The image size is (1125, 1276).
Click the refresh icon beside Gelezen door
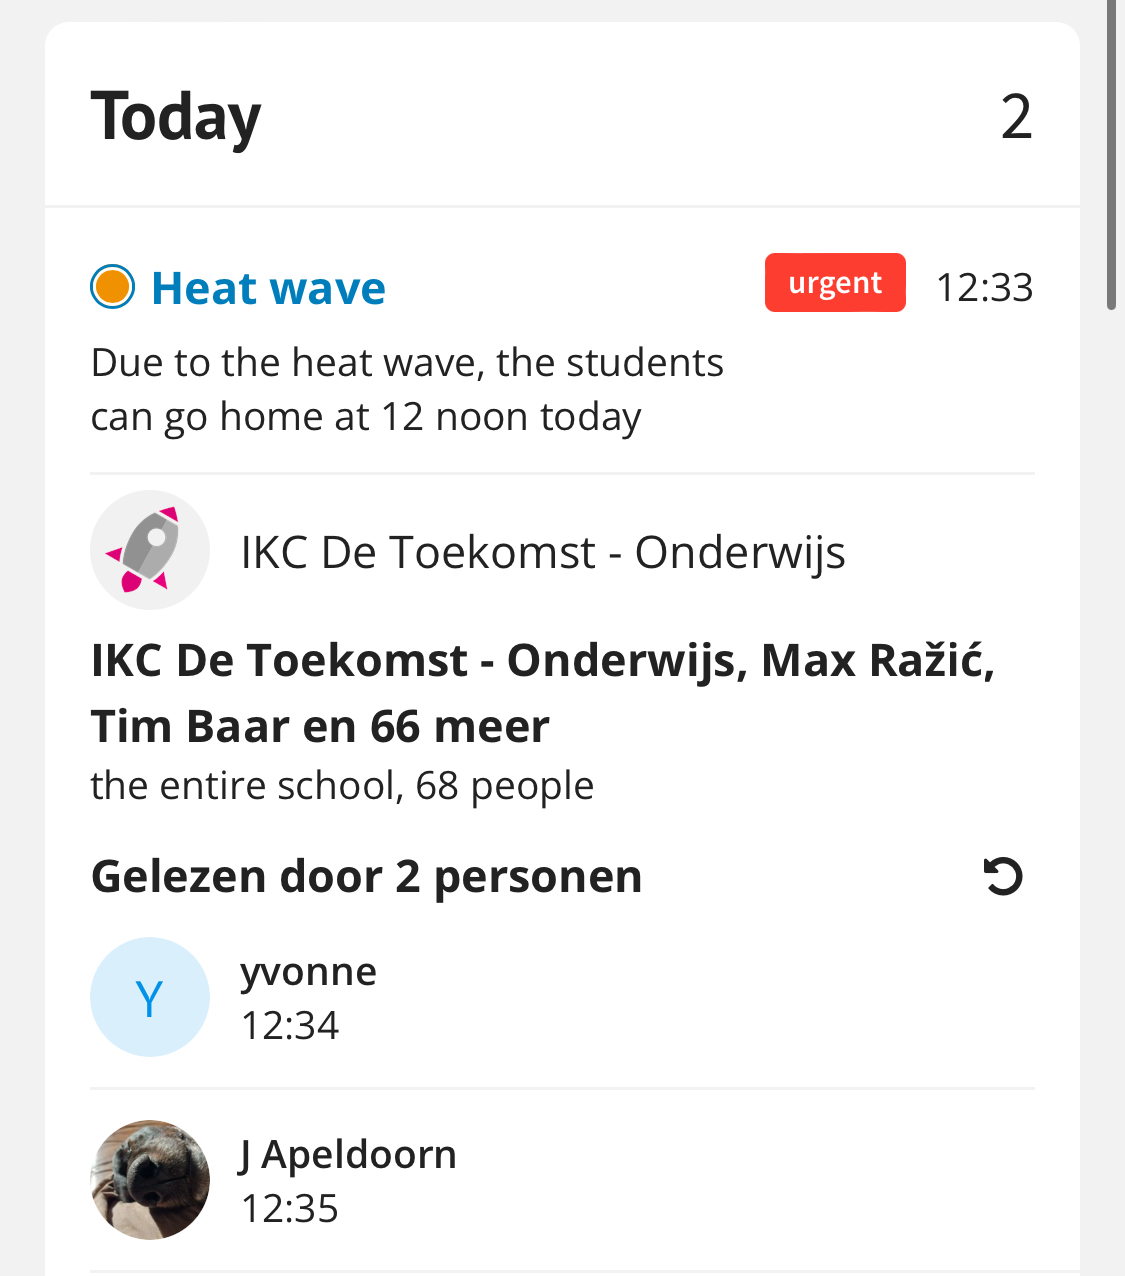coord(1003,876)
